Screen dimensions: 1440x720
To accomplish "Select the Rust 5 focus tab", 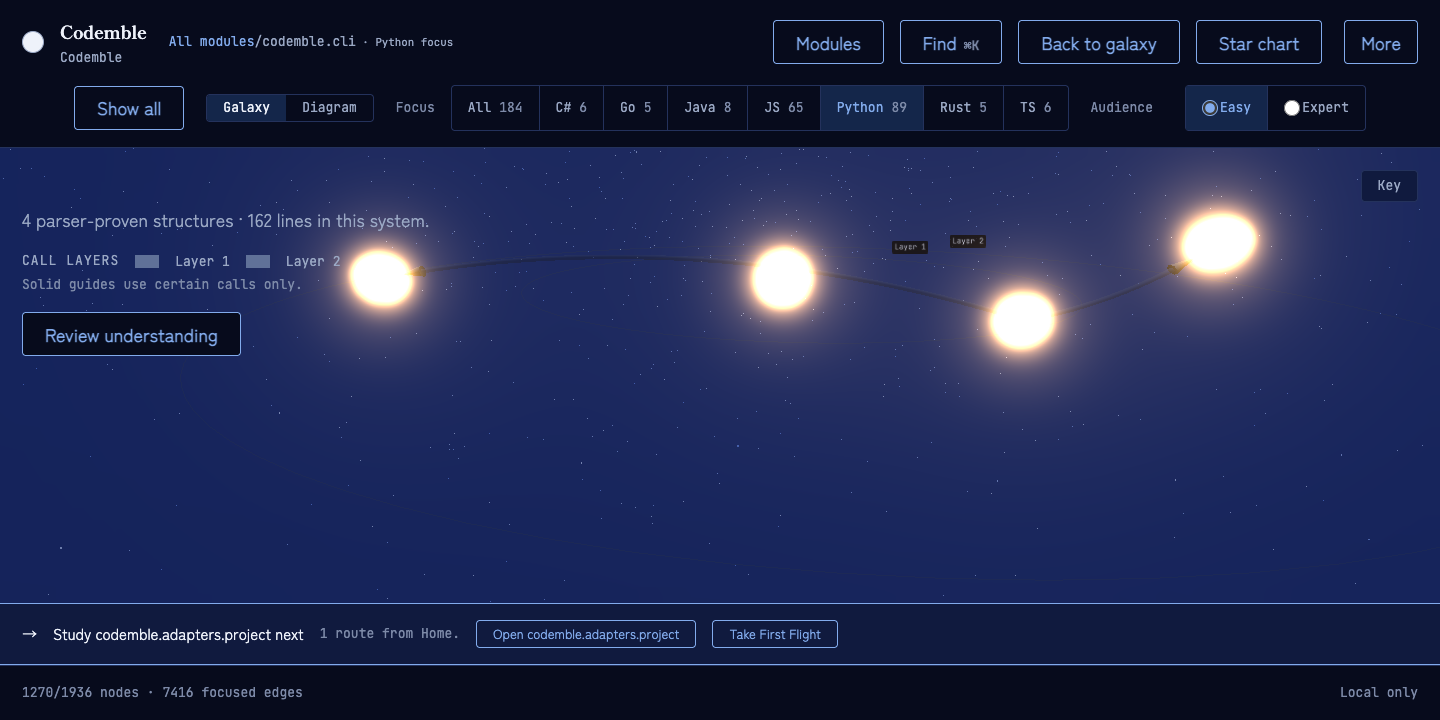I will [x=963, y=108].
